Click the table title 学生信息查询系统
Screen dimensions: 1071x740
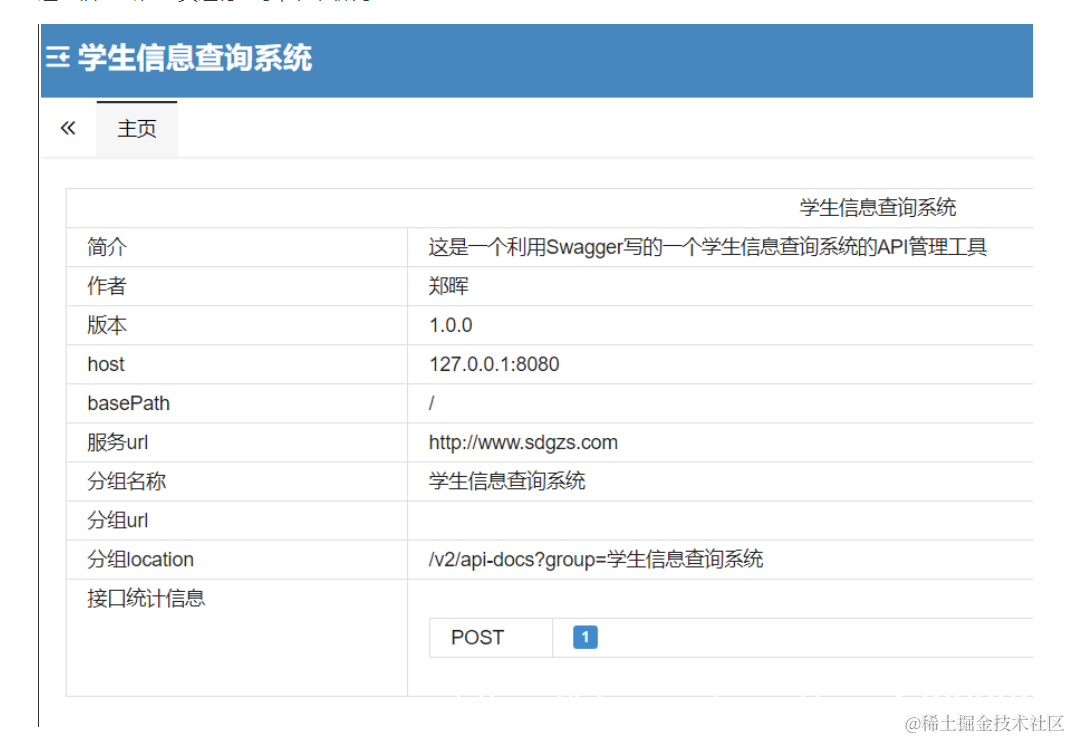tap(878, 208)
